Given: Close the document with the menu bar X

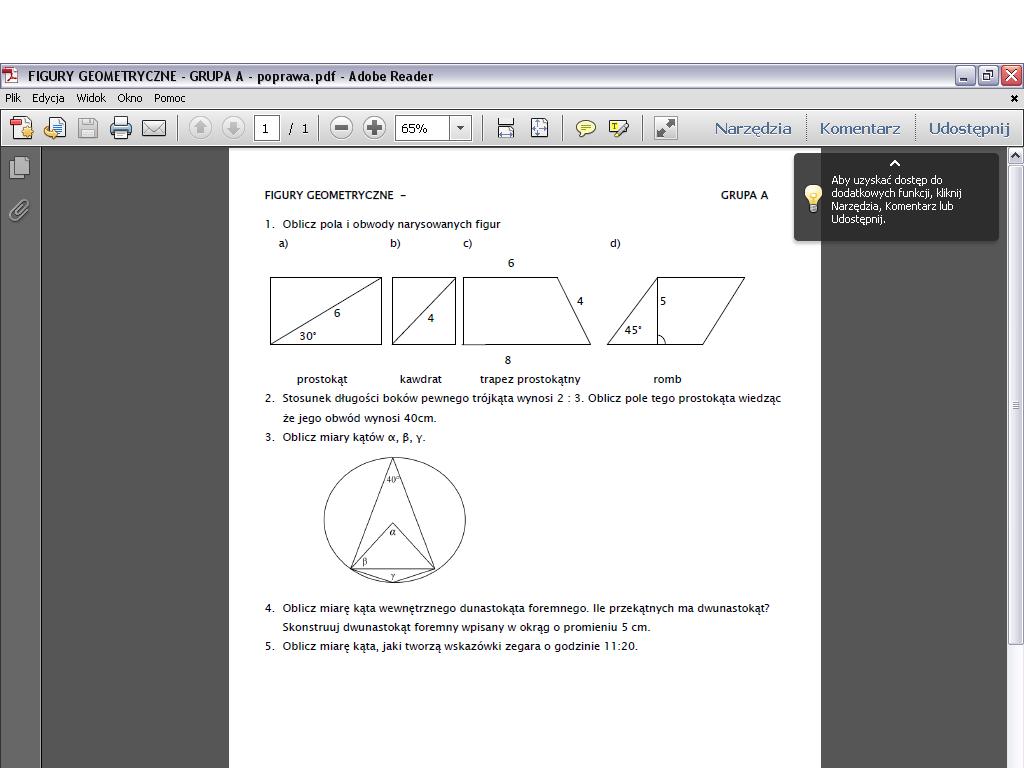Looking at the screenshot, I should pos(1014,99).
